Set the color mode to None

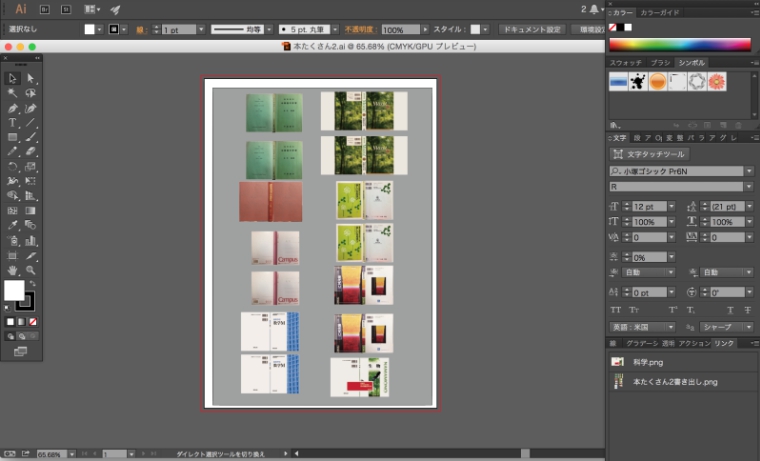pos(35,322)
